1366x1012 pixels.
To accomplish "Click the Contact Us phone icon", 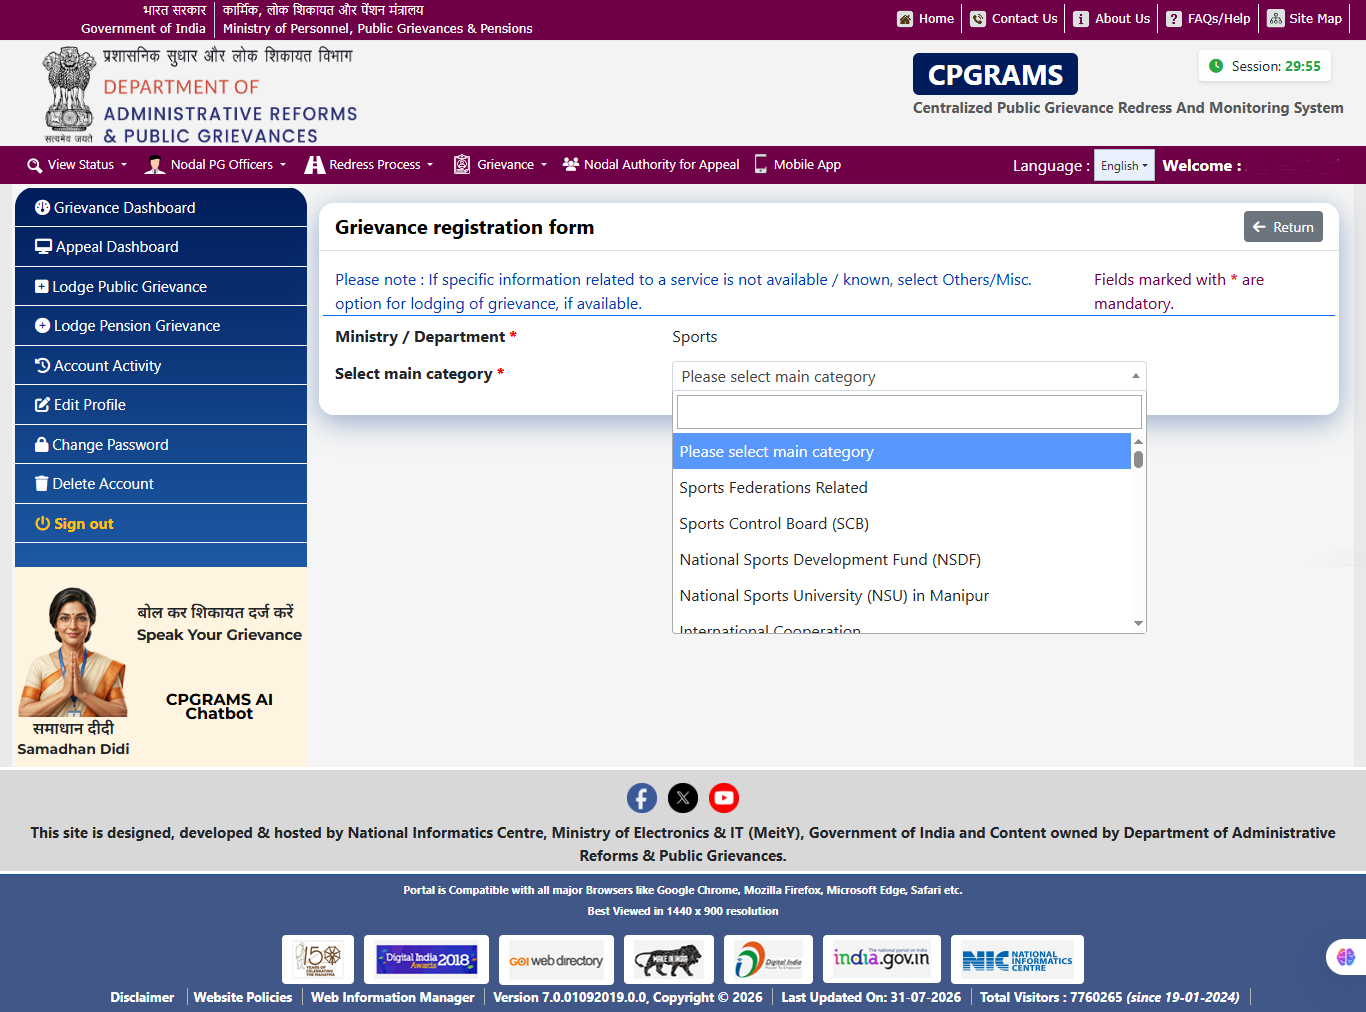I will pyautogui.click(x=978, y=19).
